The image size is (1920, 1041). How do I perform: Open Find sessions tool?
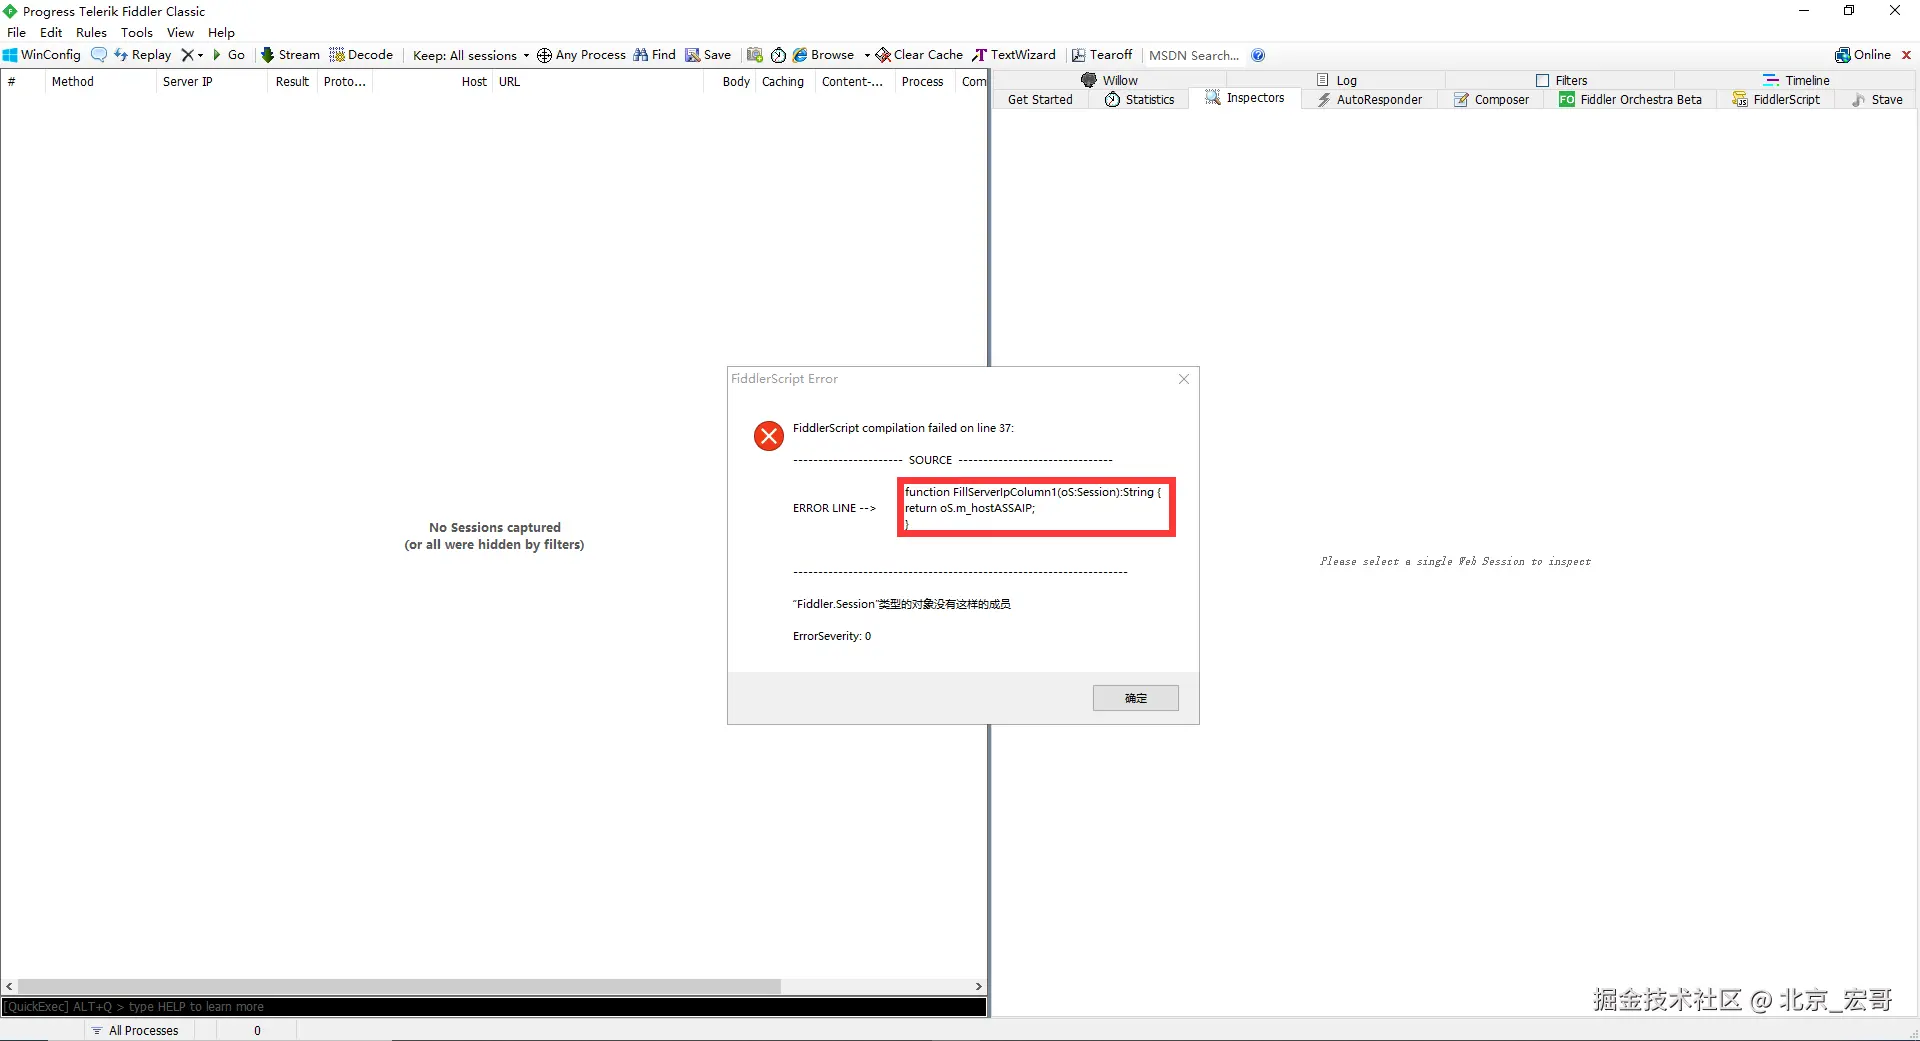[655, 55]
